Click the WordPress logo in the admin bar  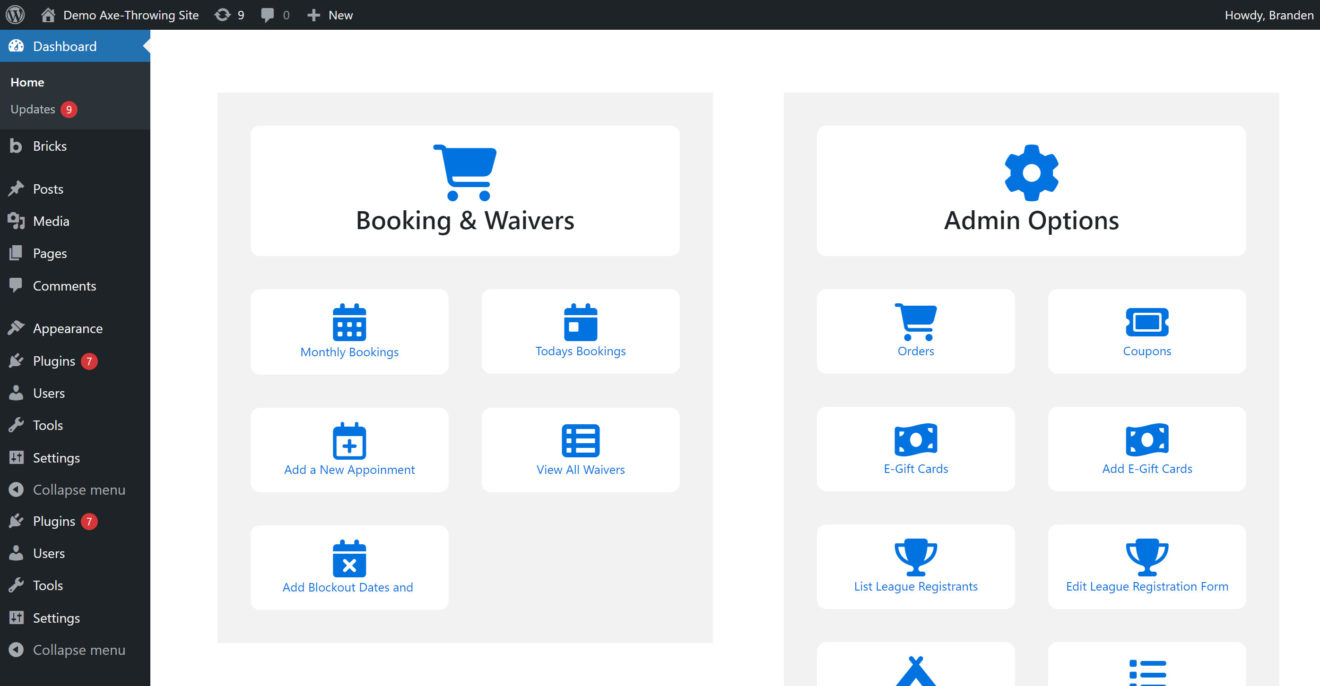[x=14, y=14]
